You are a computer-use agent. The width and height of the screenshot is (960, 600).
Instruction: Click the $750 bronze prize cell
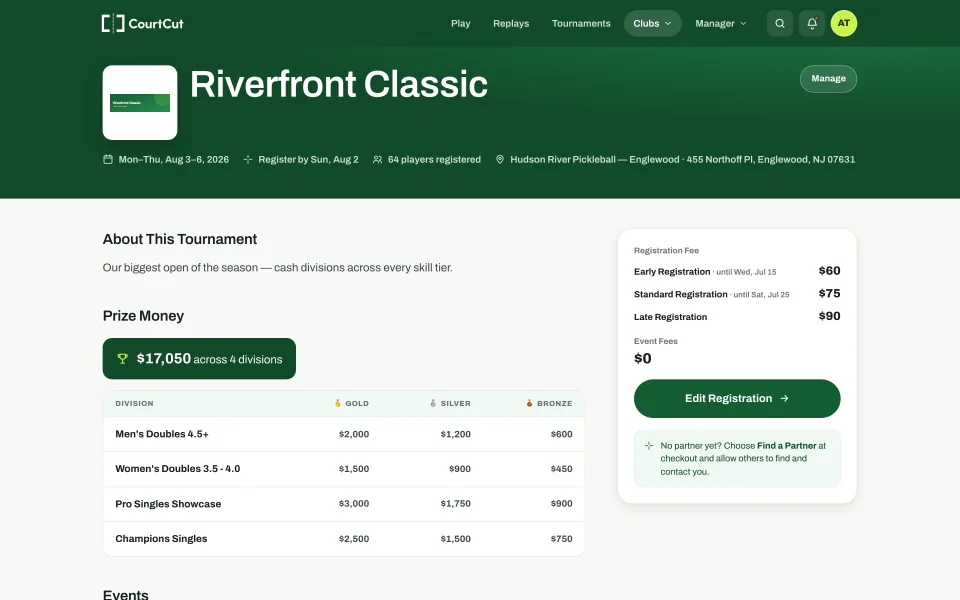[561, 539]
